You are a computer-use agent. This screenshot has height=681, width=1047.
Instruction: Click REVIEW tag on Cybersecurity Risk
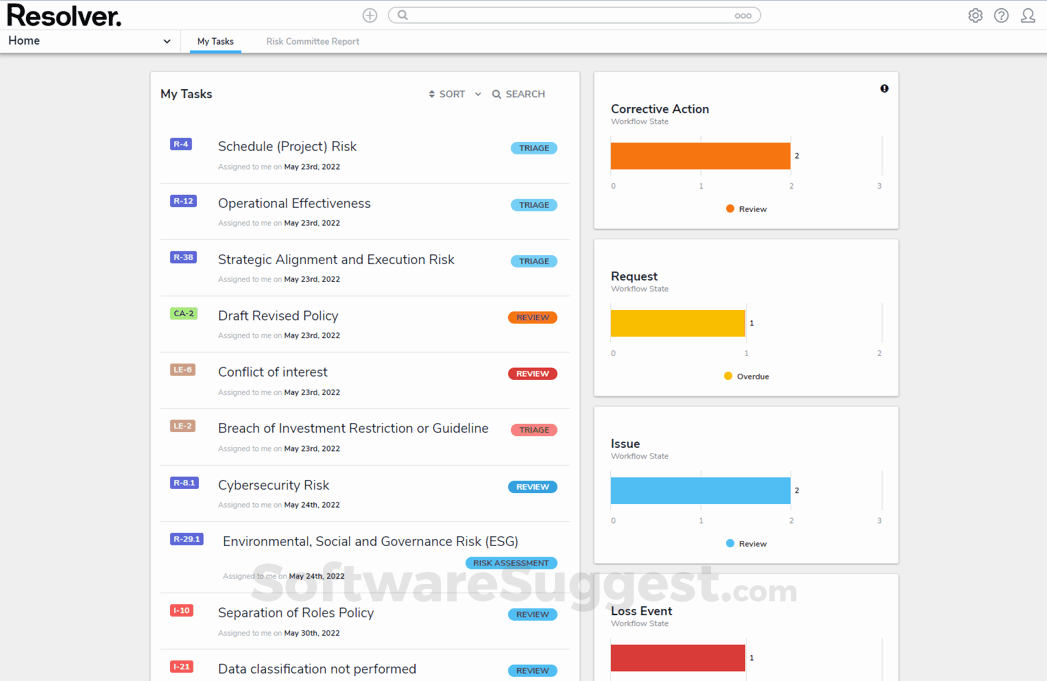532,487
